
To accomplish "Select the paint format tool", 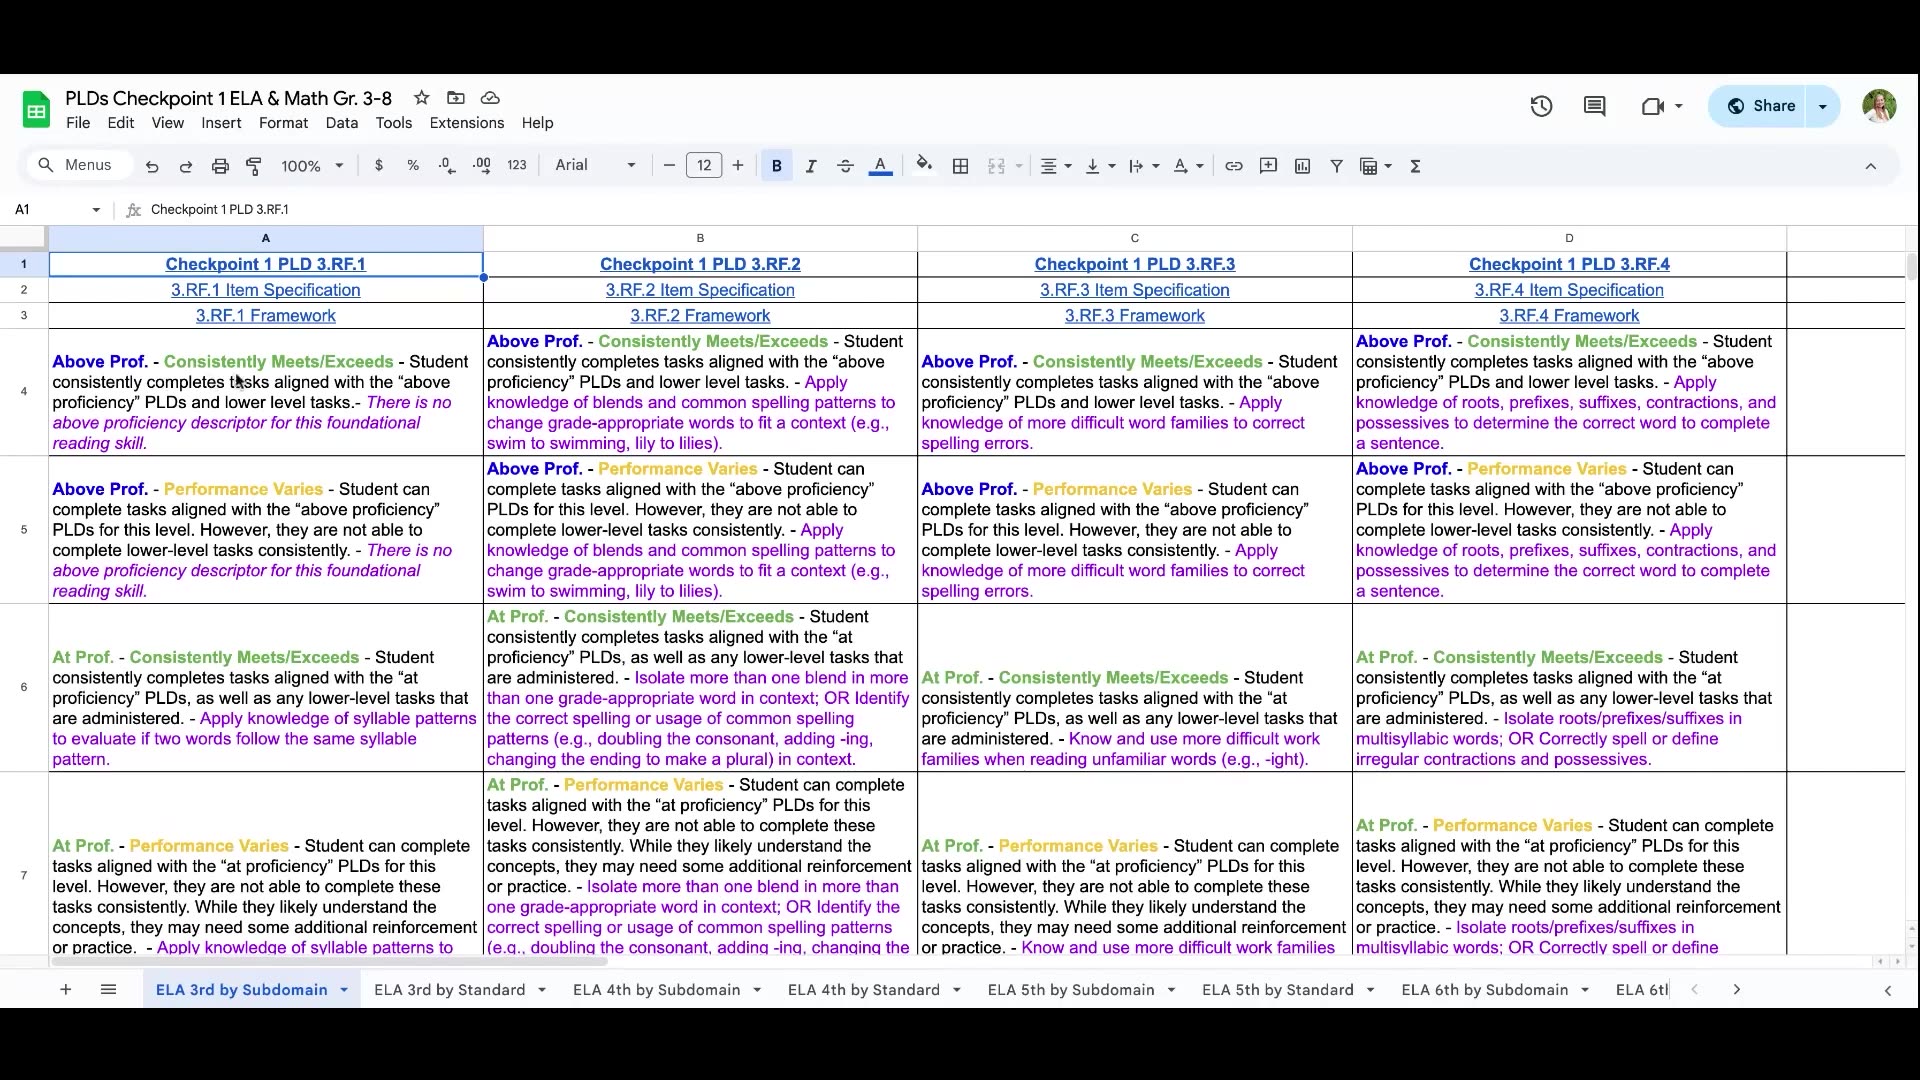I will tap(254, 166).
